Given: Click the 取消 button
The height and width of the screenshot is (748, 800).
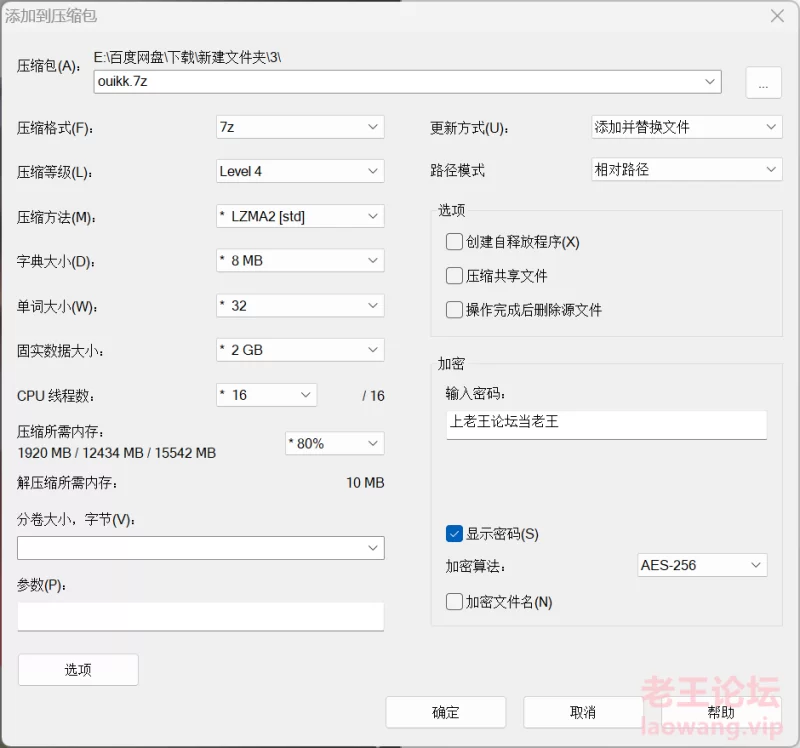Looking at the screenshot, I should click(x=583, y=712).
